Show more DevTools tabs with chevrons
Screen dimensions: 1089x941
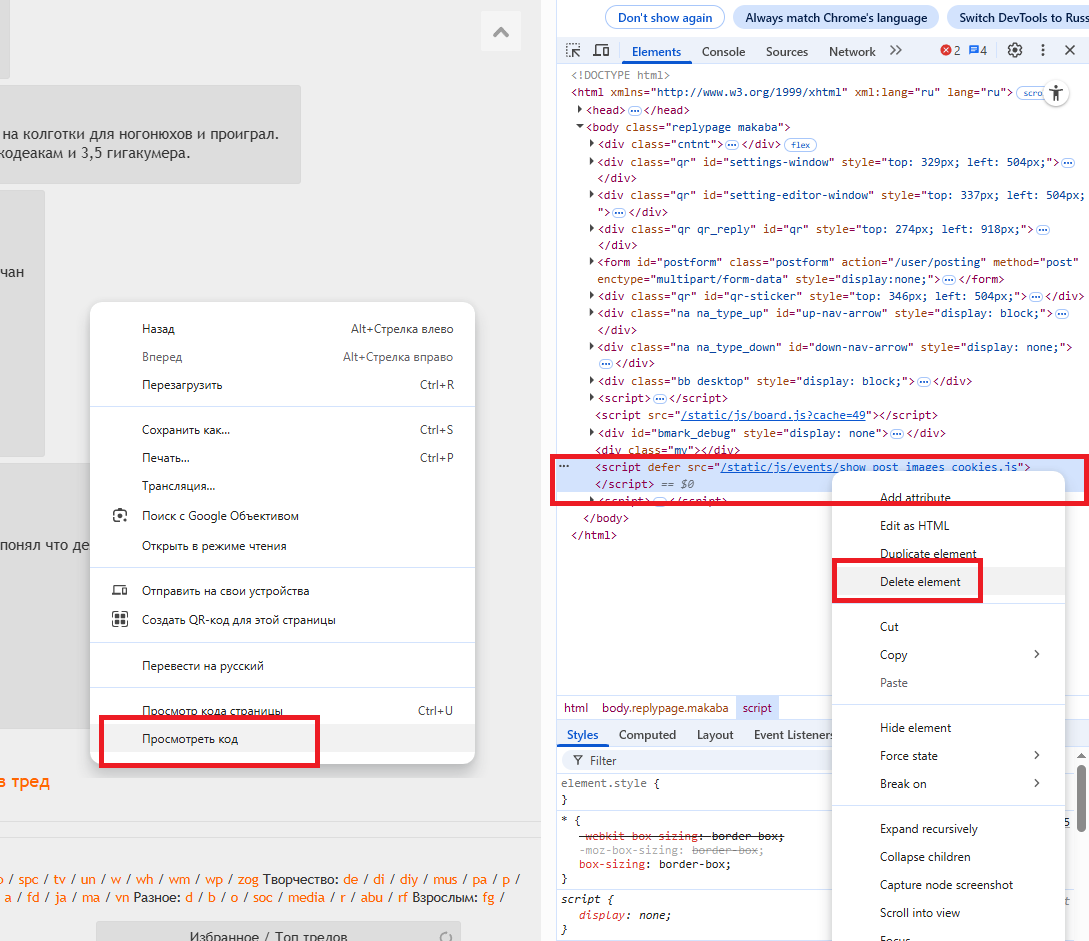[x=895, y=51]
